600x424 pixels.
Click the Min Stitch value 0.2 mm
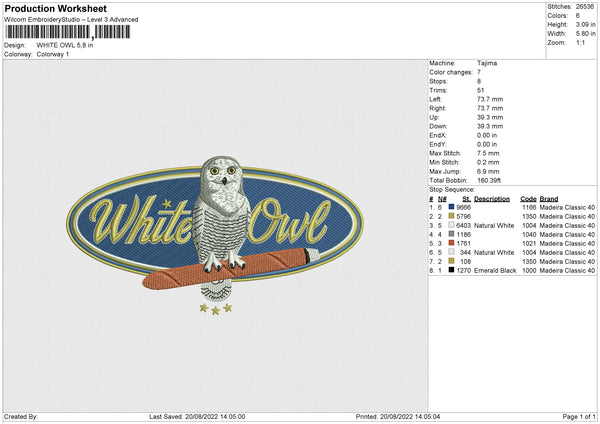pos(488,162)
